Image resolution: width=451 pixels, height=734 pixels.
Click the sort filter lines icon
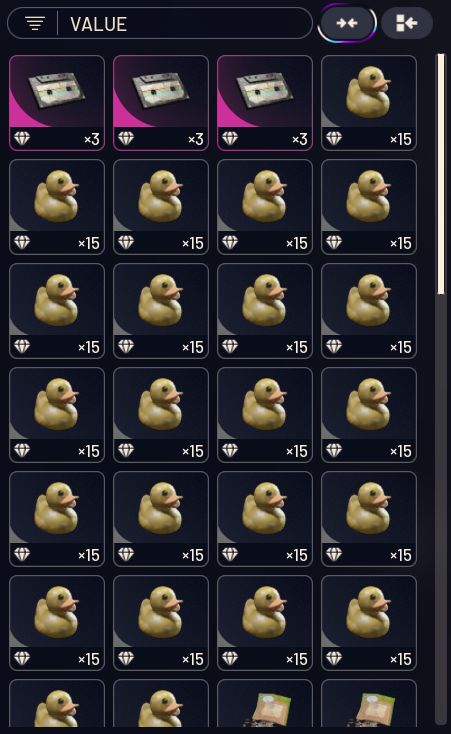pos(35,23)
